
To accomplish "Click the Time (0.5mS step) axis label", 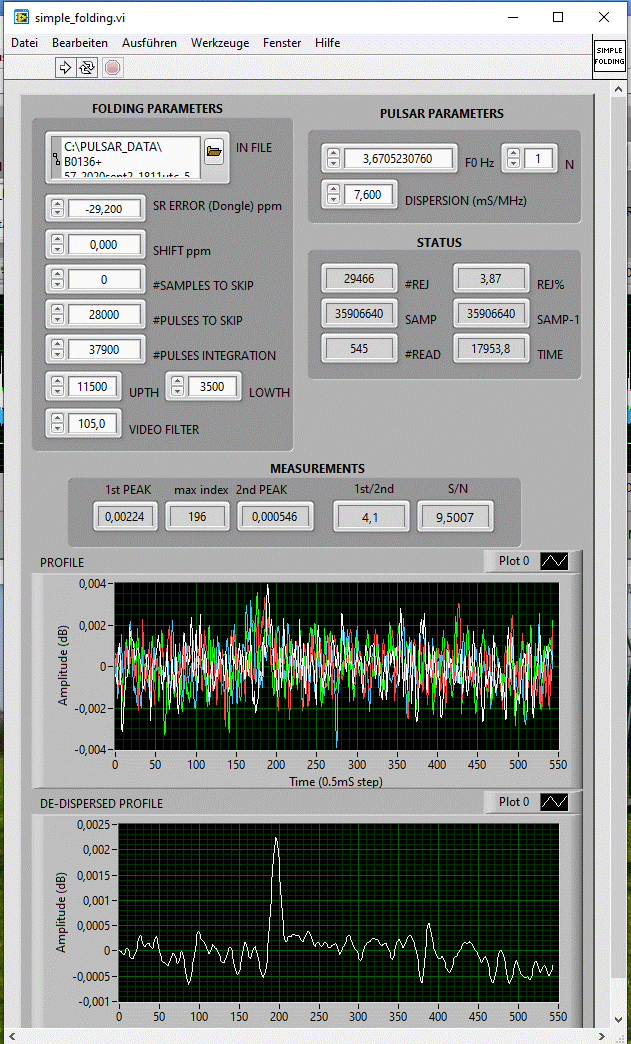I will [x=336, y=781].
